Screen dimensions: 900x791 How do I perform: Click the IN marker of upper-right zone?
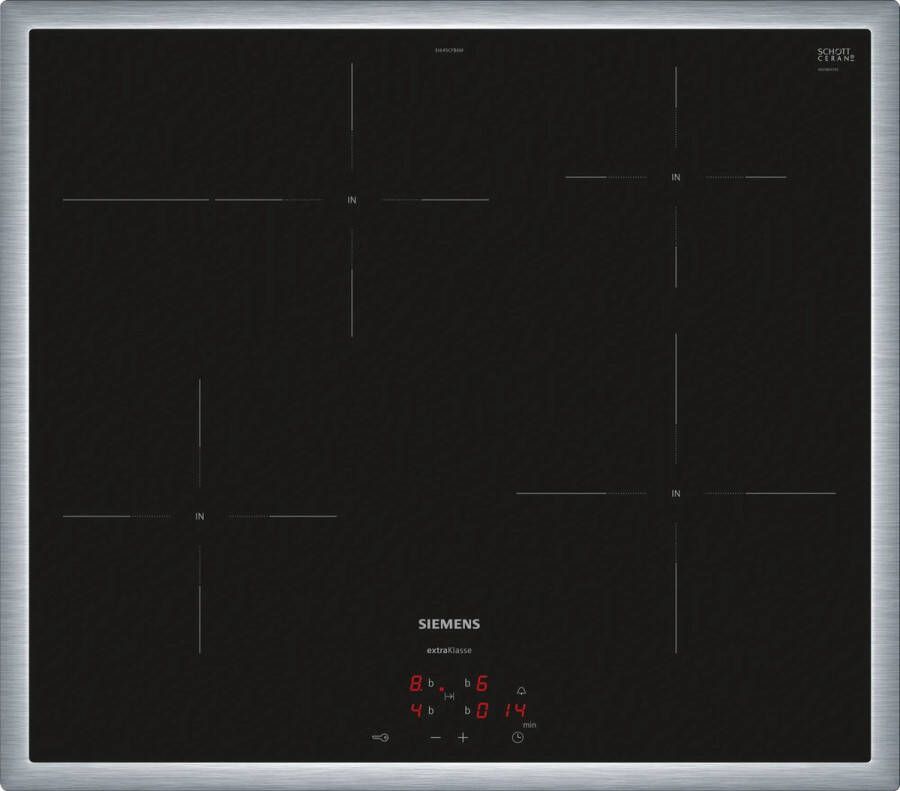[676, 178]
